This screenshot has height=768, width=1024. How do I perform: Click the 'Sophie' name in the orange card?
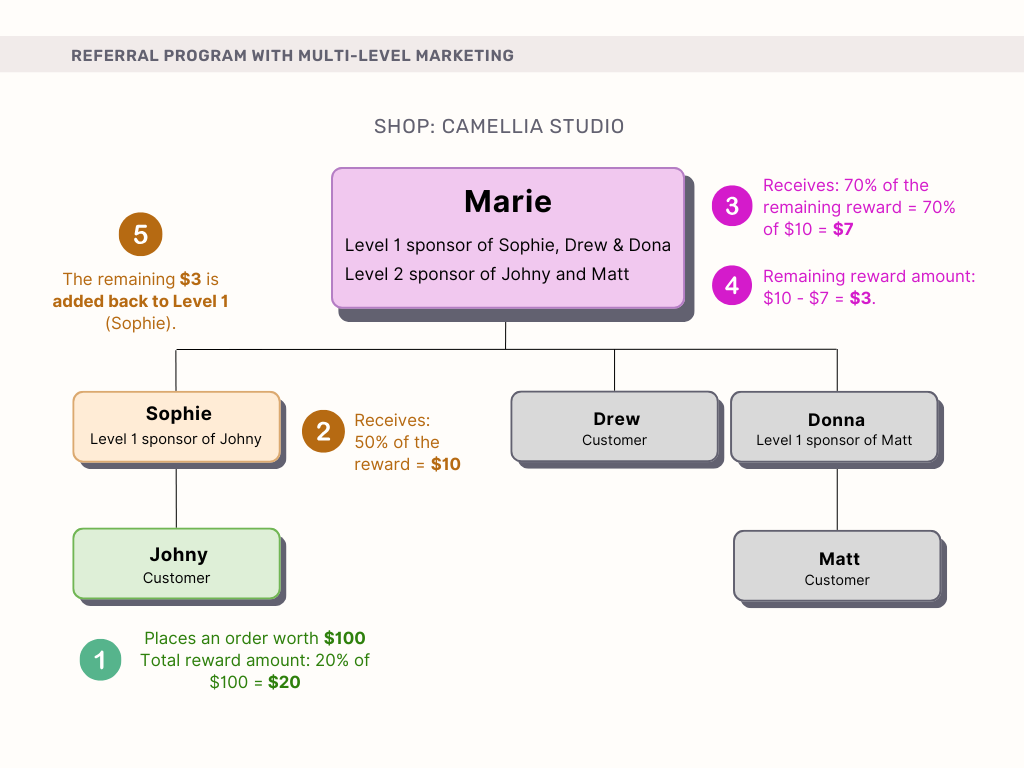point(179,413)
